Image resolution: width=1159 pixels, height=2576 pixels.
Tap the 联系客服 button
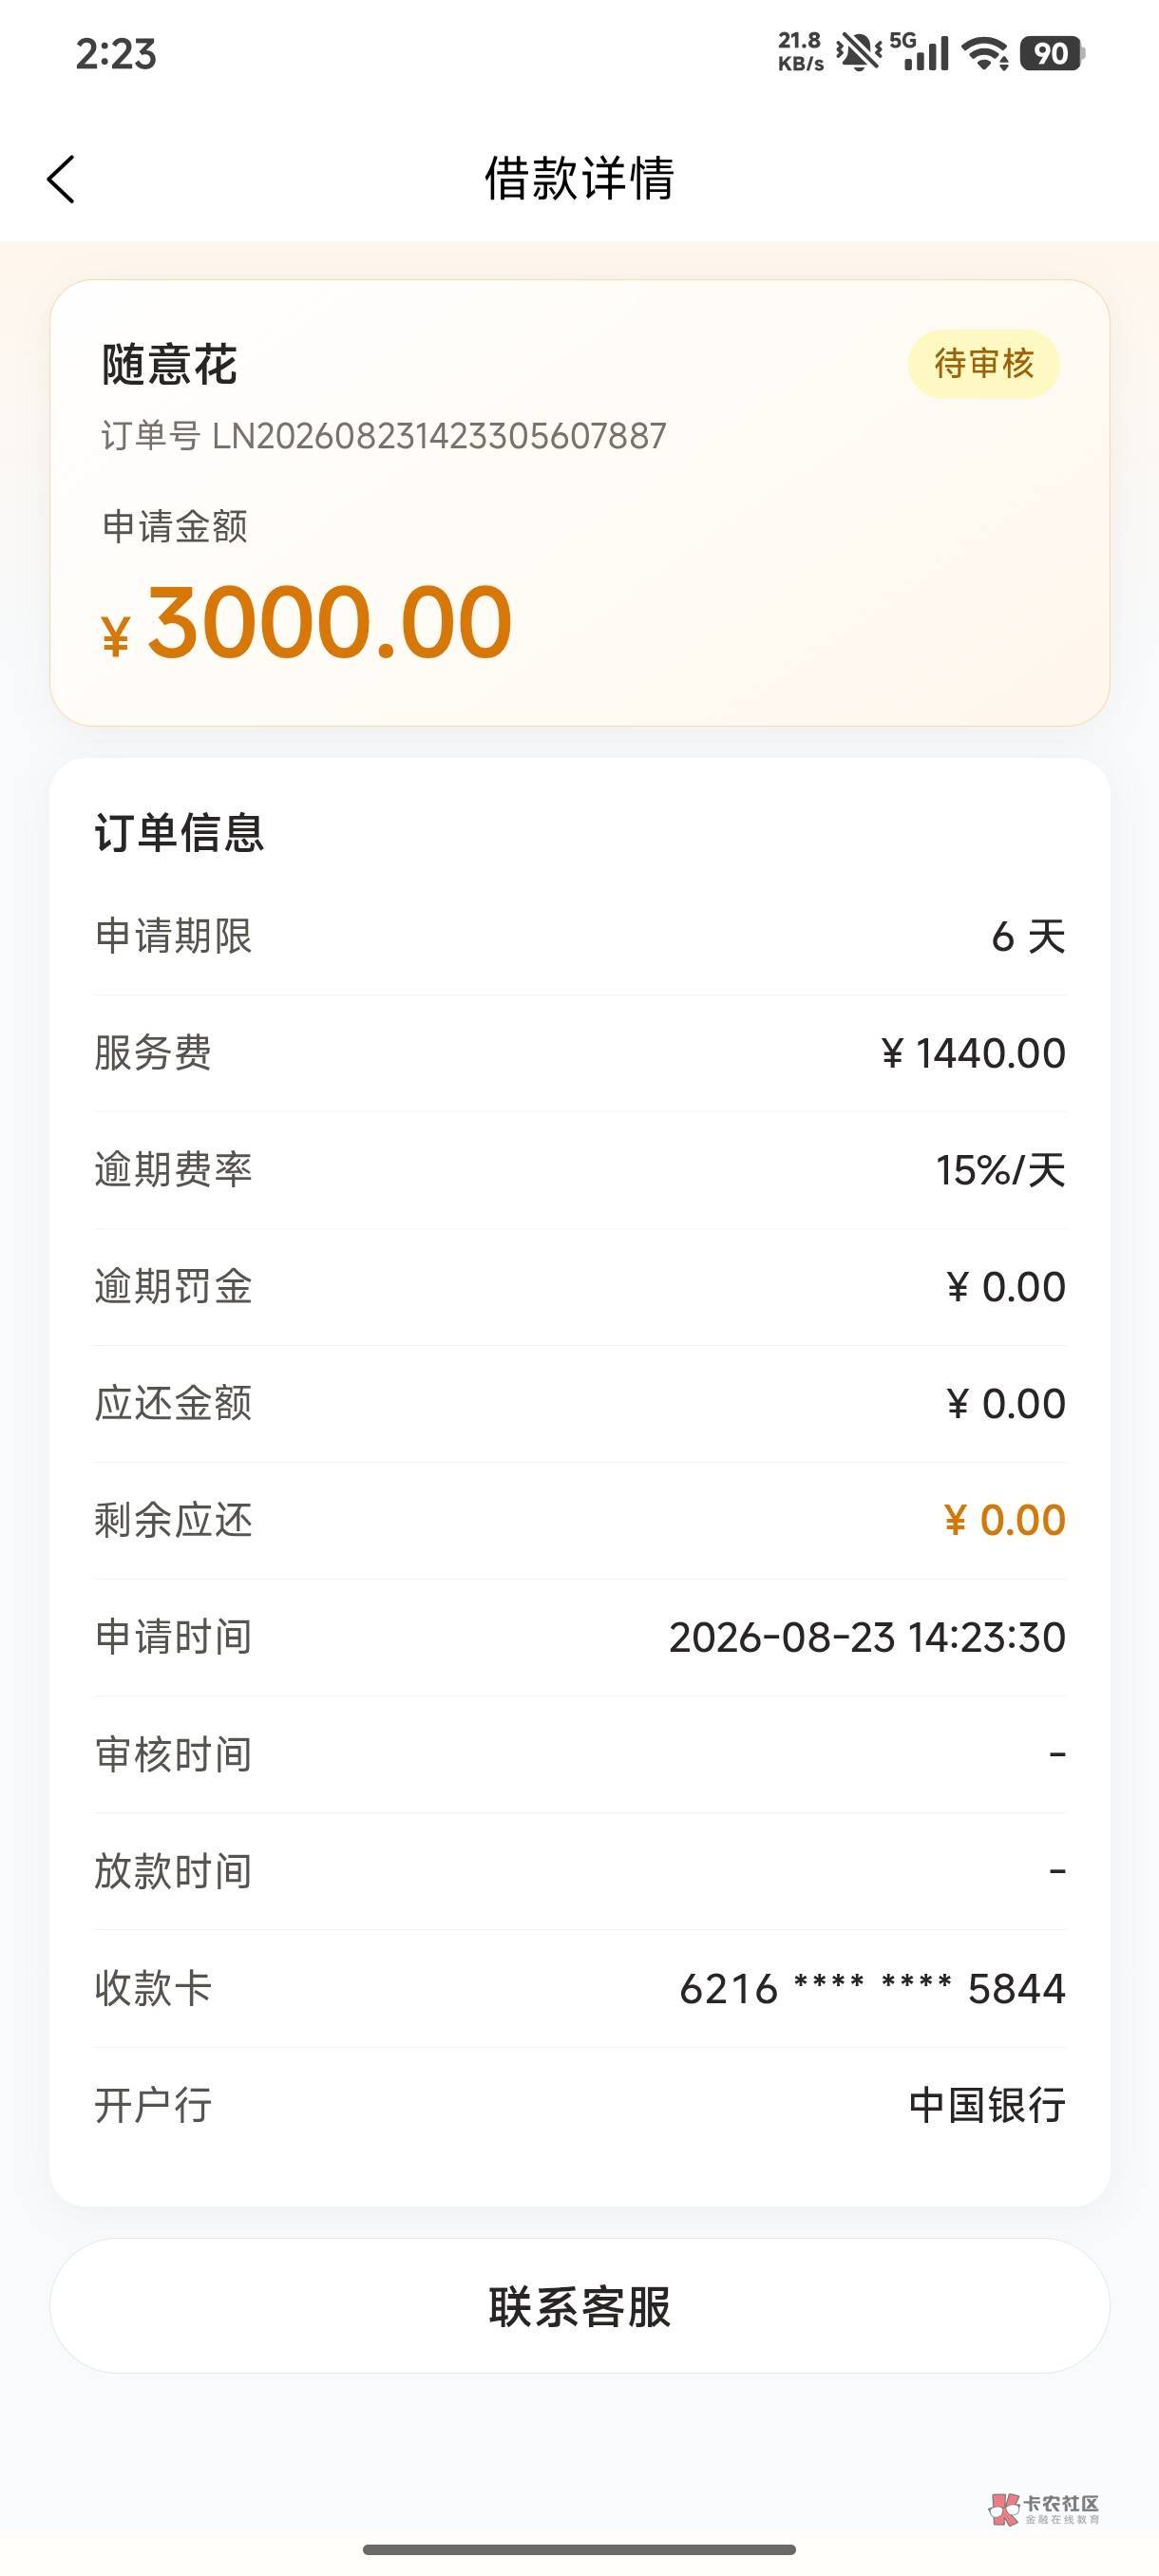click(580, 2306)
